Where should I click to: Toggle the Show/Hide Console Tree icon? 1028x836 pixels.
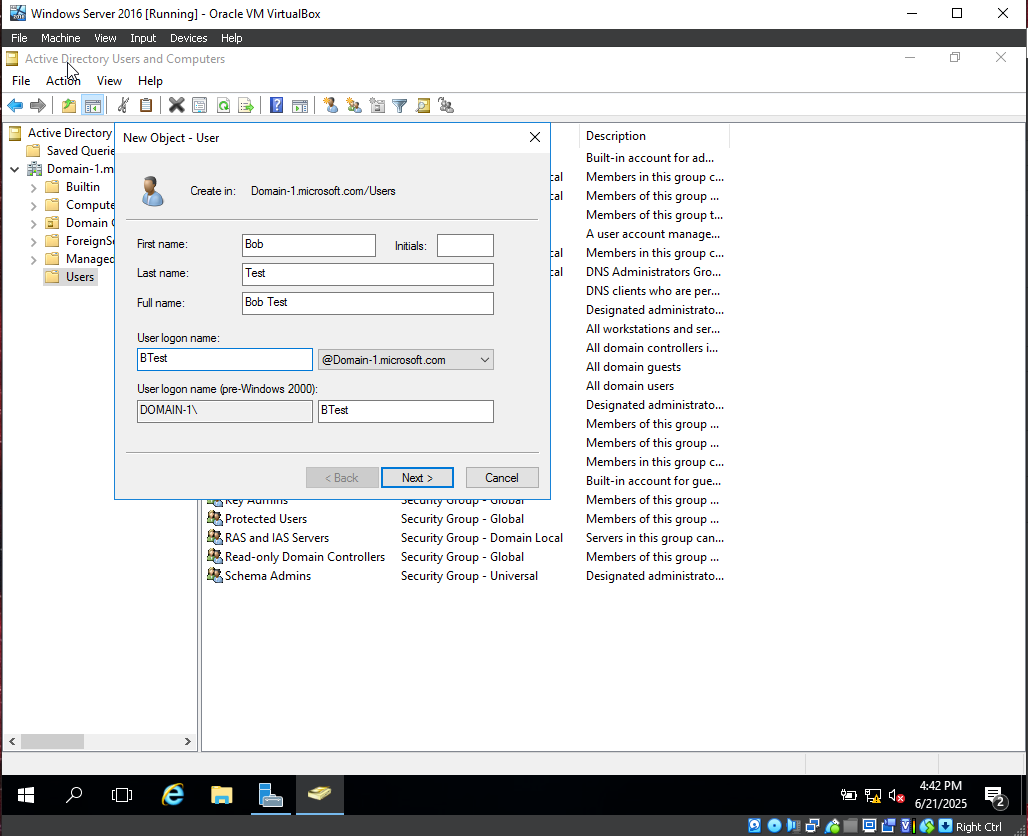coord(92,106)
